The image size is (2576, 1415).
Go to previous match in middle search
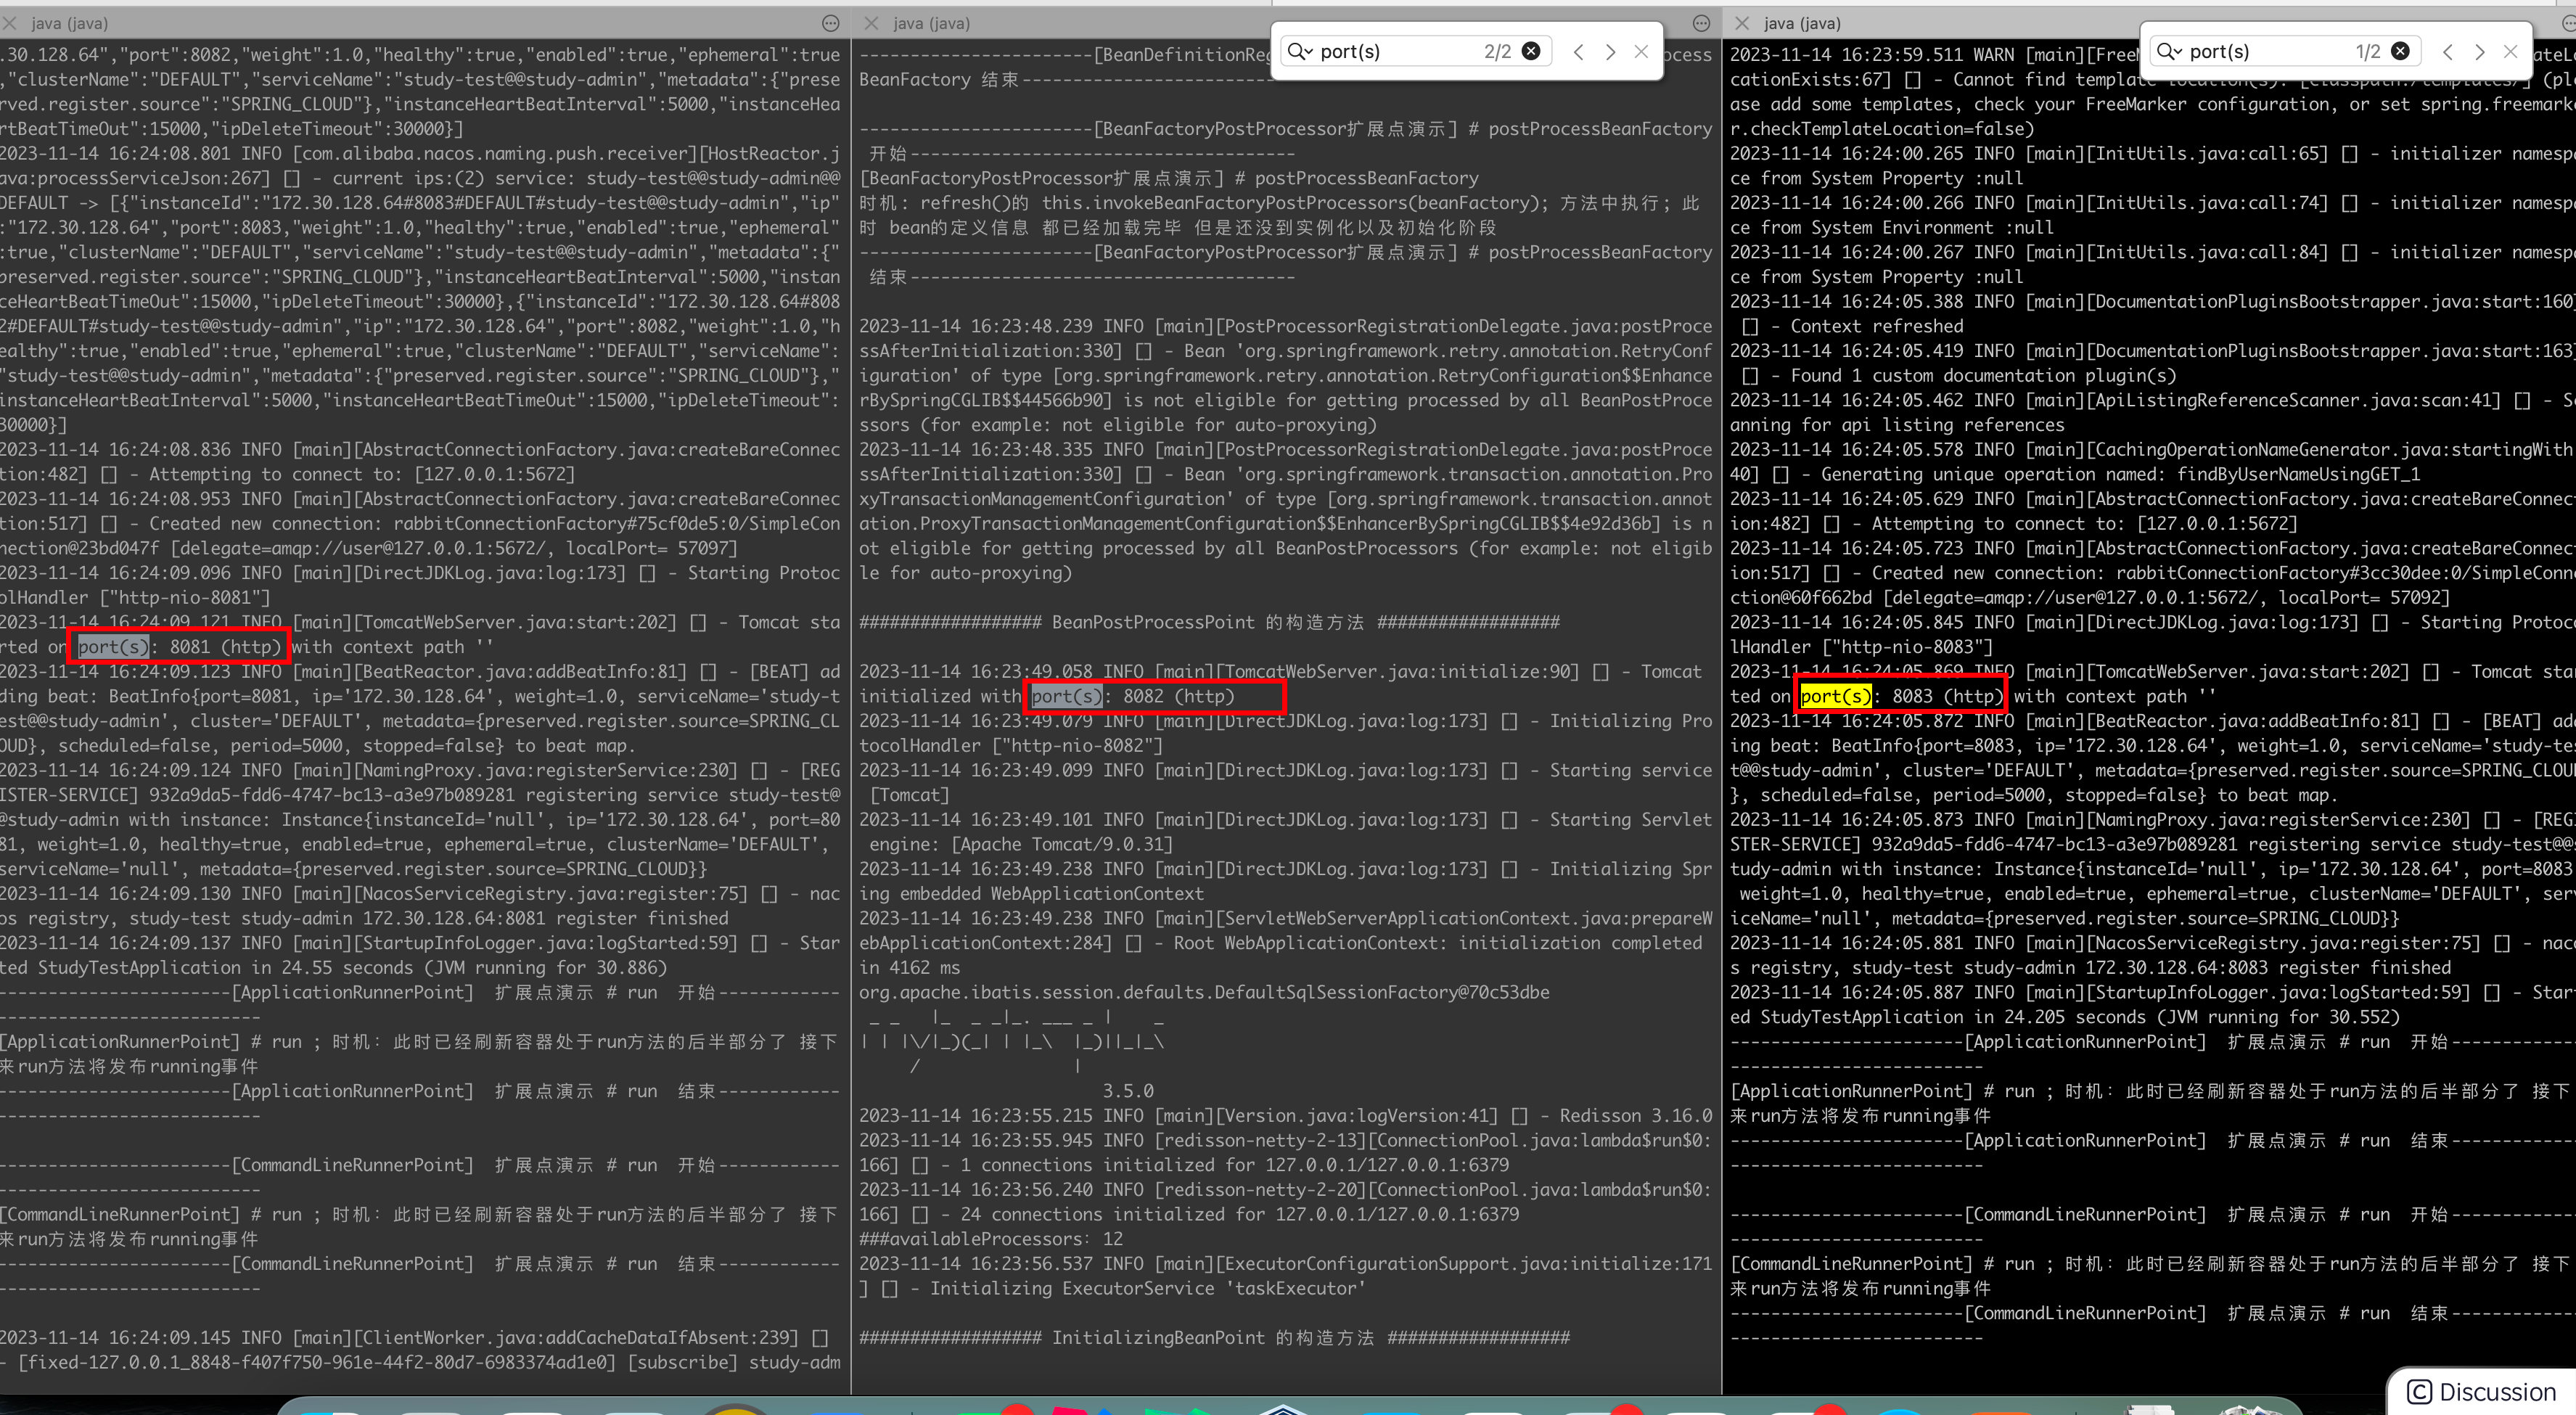pyautogui.click(x=1578, y=51)
